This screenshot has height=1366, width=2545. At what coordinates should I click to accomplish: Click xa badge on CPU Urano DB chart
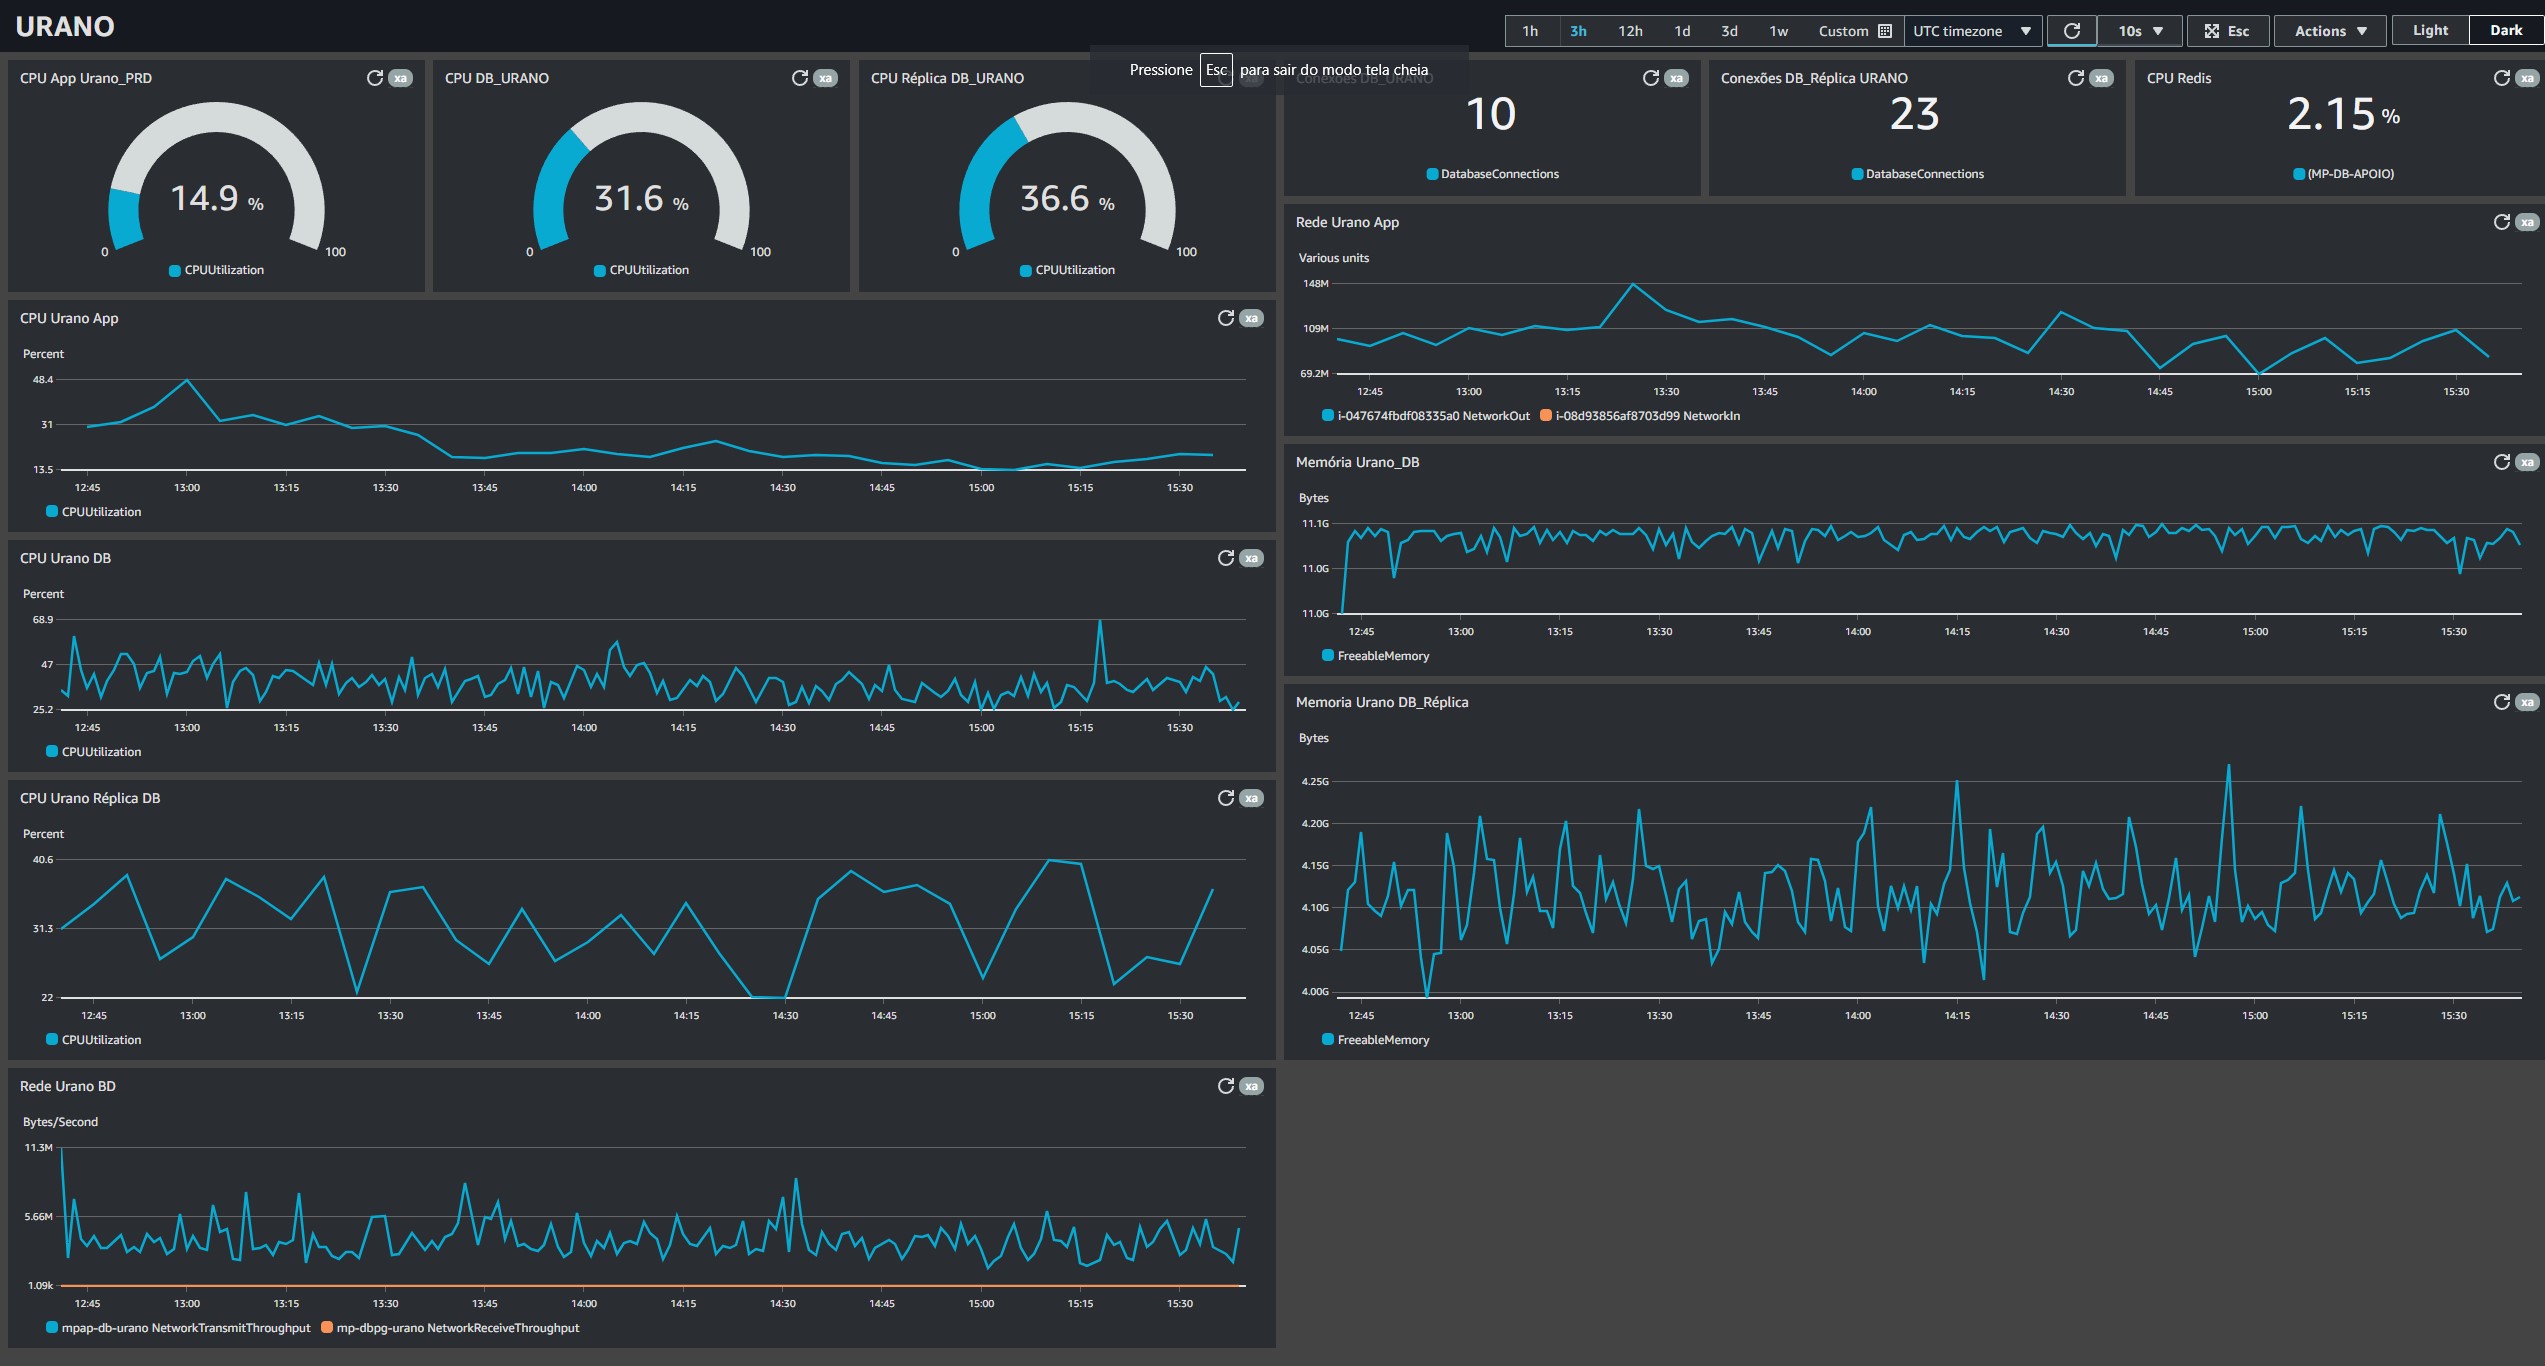point(1251,558)
